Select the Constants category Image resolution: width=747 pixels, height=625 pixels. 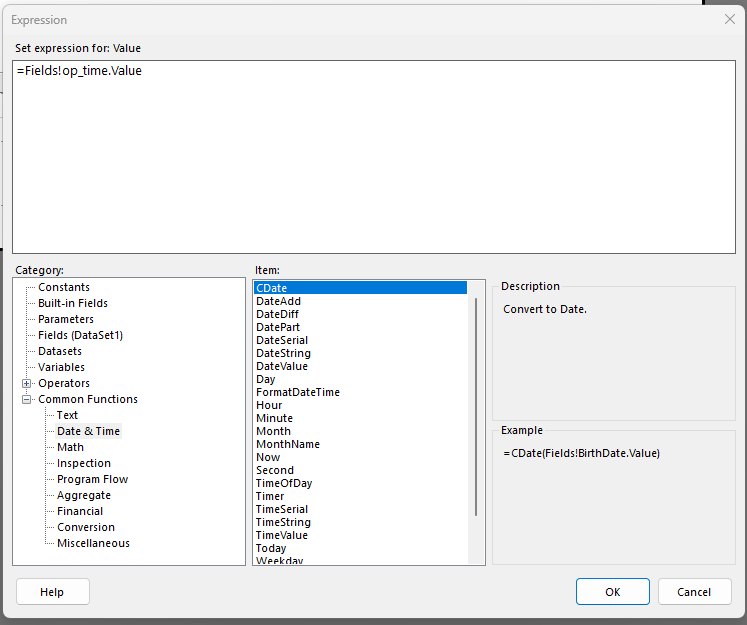coord(64,287)
